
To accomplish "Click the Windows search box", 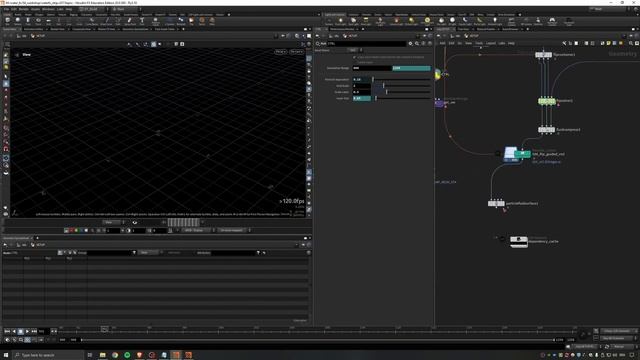I will pyautogui.click(x=49, y=355).
